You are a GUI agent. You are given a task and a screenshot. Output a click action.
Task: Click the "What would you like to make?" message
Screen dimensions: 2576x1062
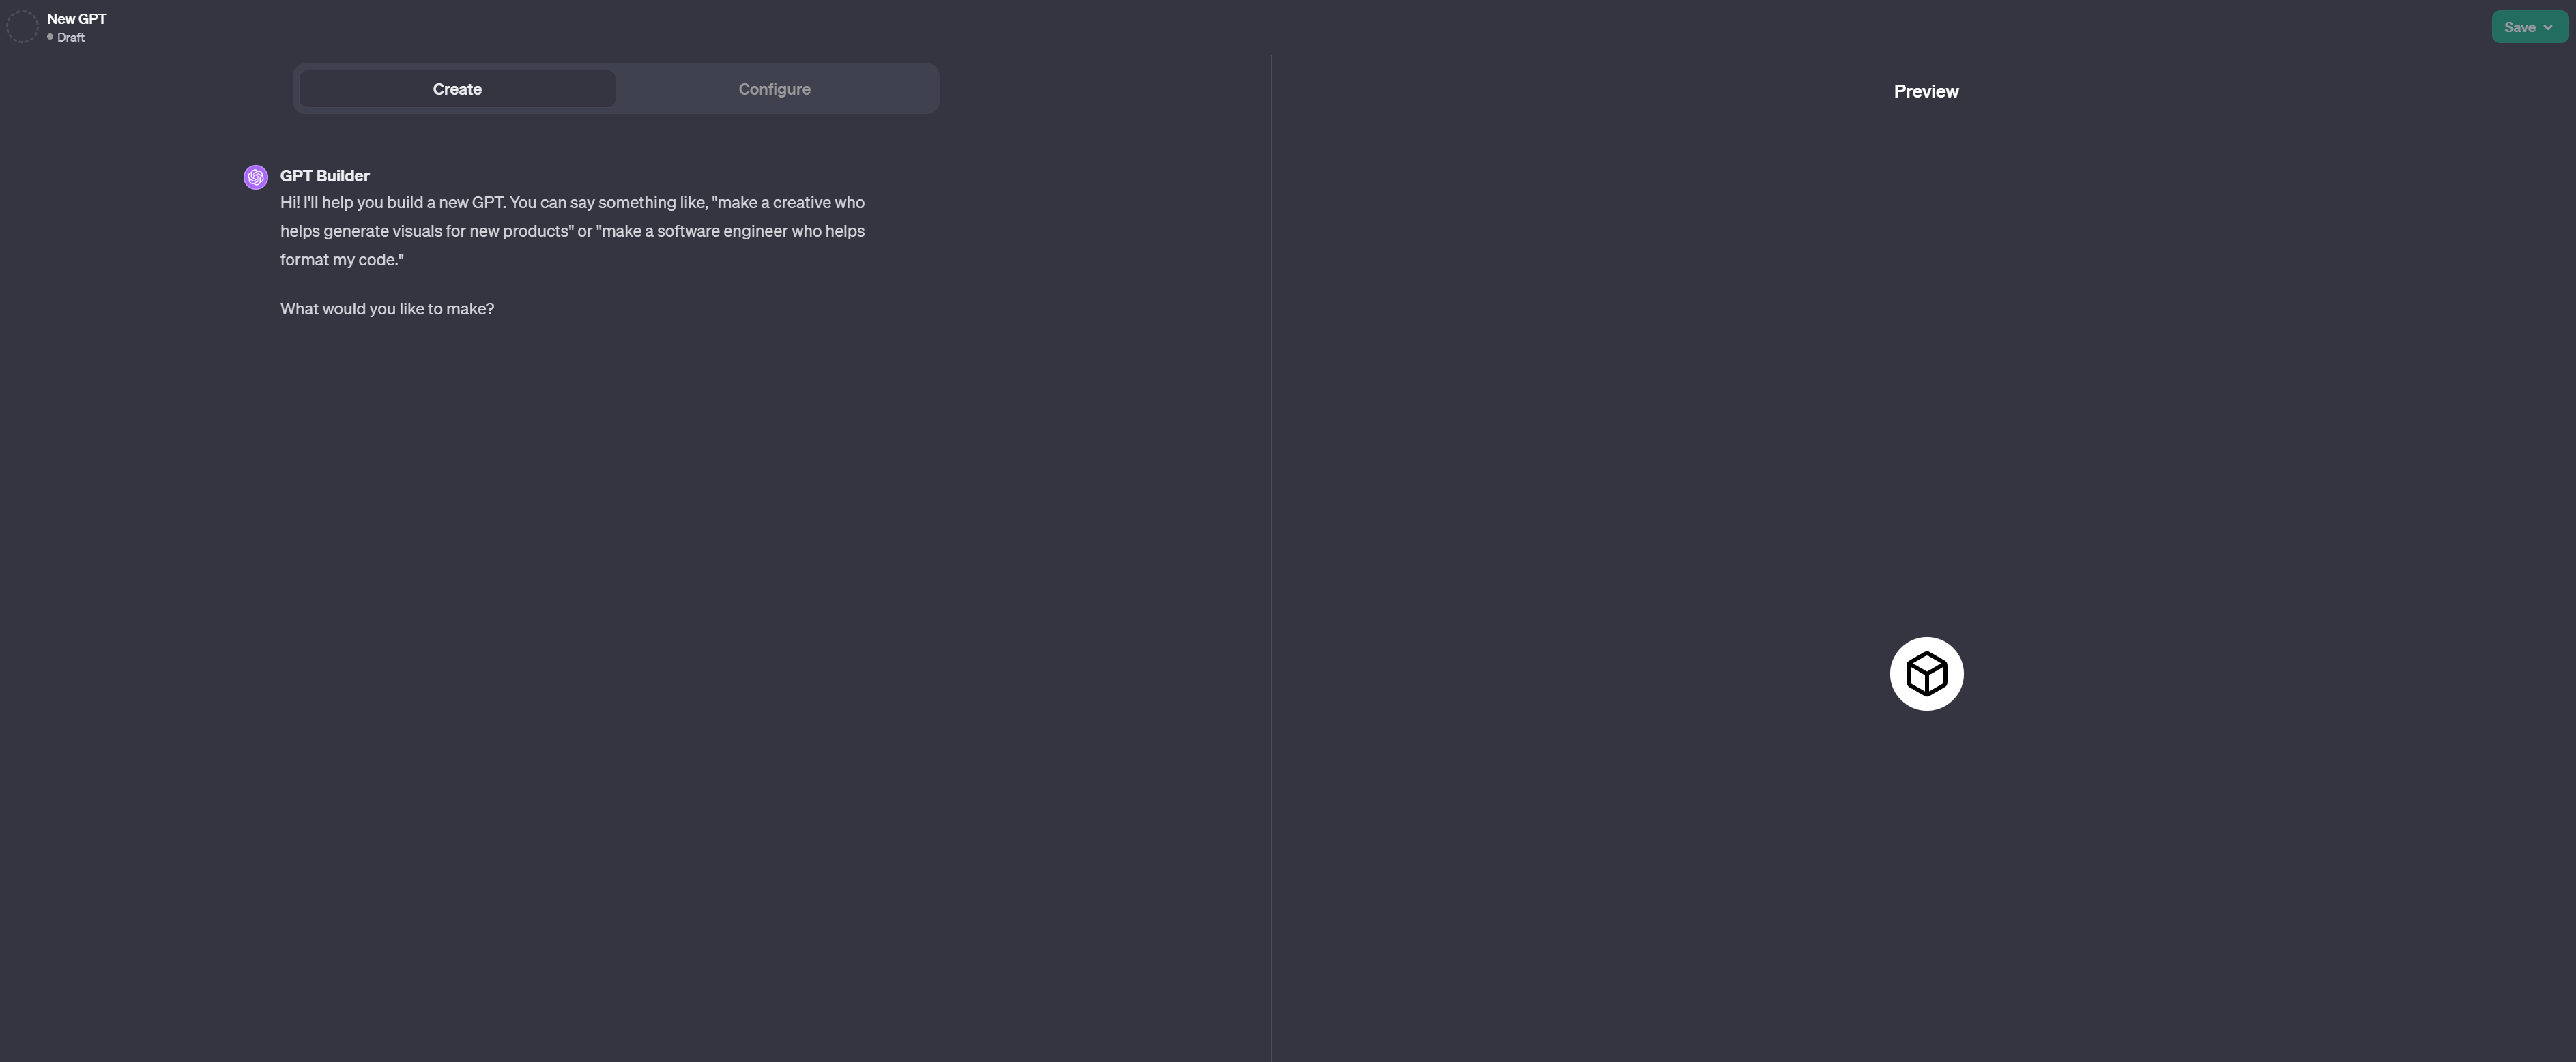(x=387, y=309)
